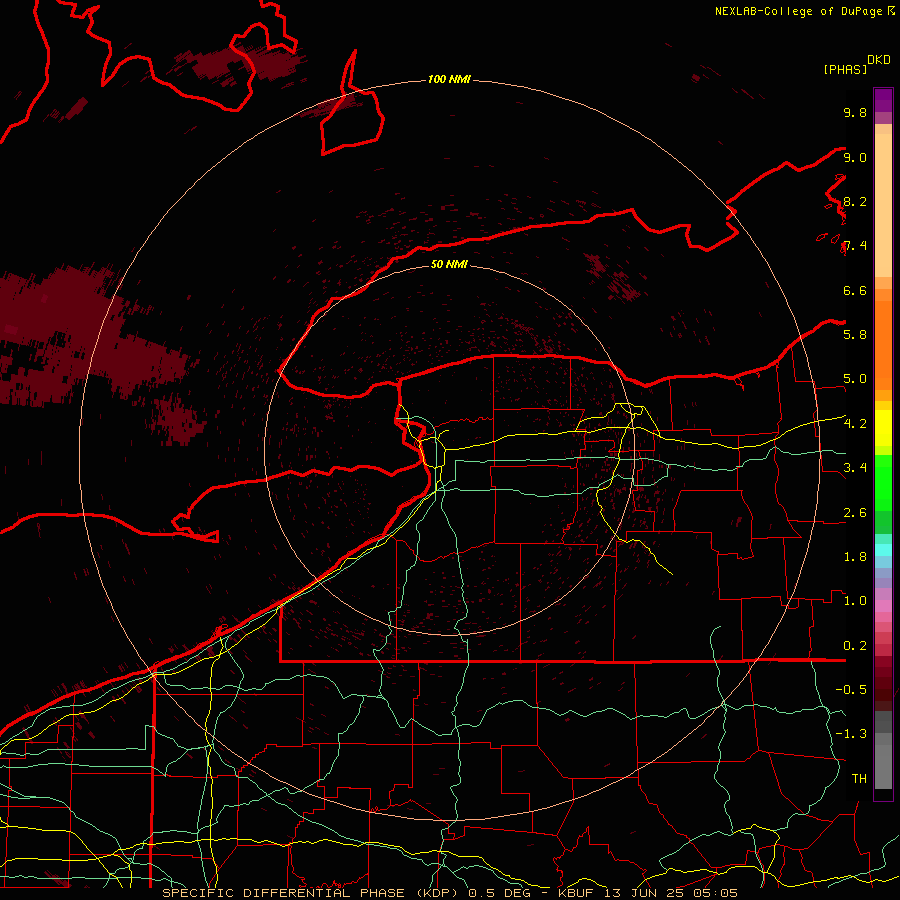Click the KBUF station identifier in the caption
This screenshot has width=900, height=900.
coord(576,893)
